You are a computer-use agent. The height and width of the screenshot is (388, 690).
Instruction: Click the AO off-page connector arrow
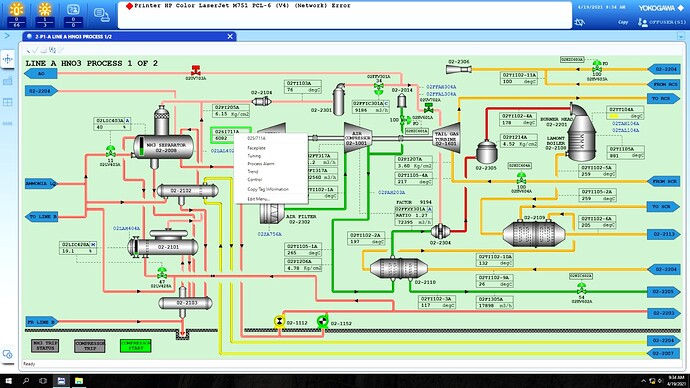40,73
